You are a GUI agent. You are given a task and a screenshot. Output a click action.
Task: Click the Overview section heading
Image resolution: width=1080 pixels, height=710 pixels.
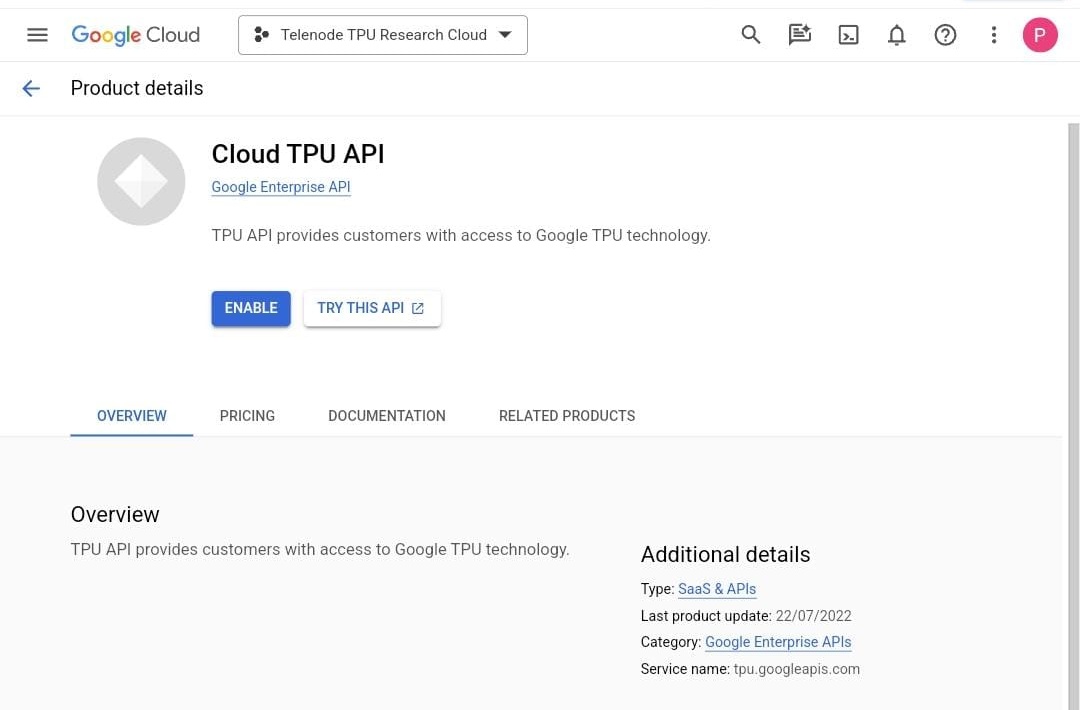click(x=115, y=514)
